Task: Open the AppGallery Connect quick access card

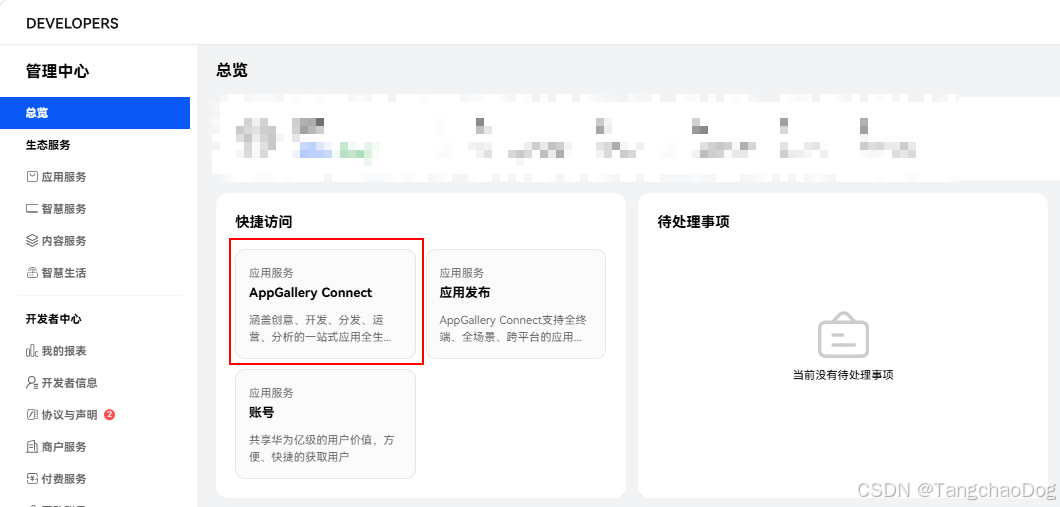Action: [325, 304]
